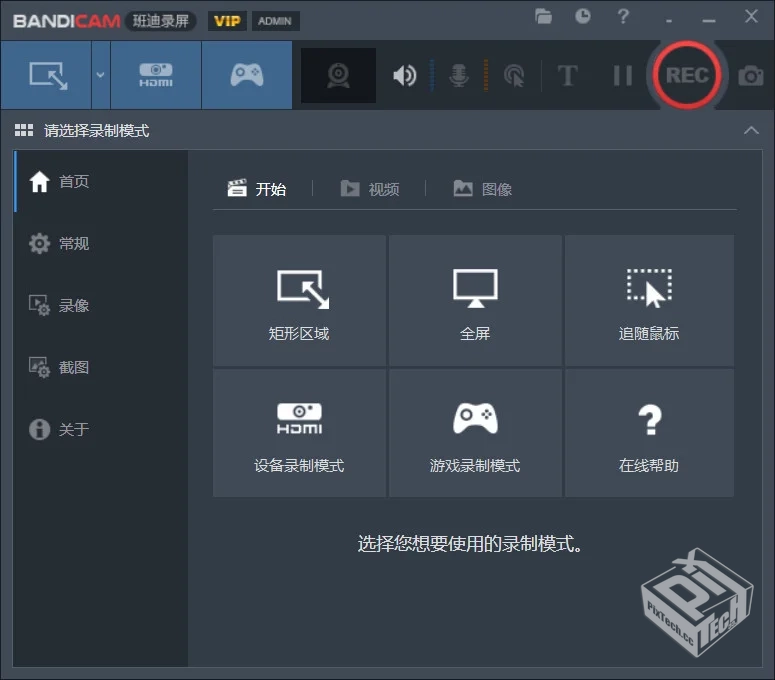Click 选择您想要使用的录制模式 text
The image size is (775, 680).
(x=471, y=544)
